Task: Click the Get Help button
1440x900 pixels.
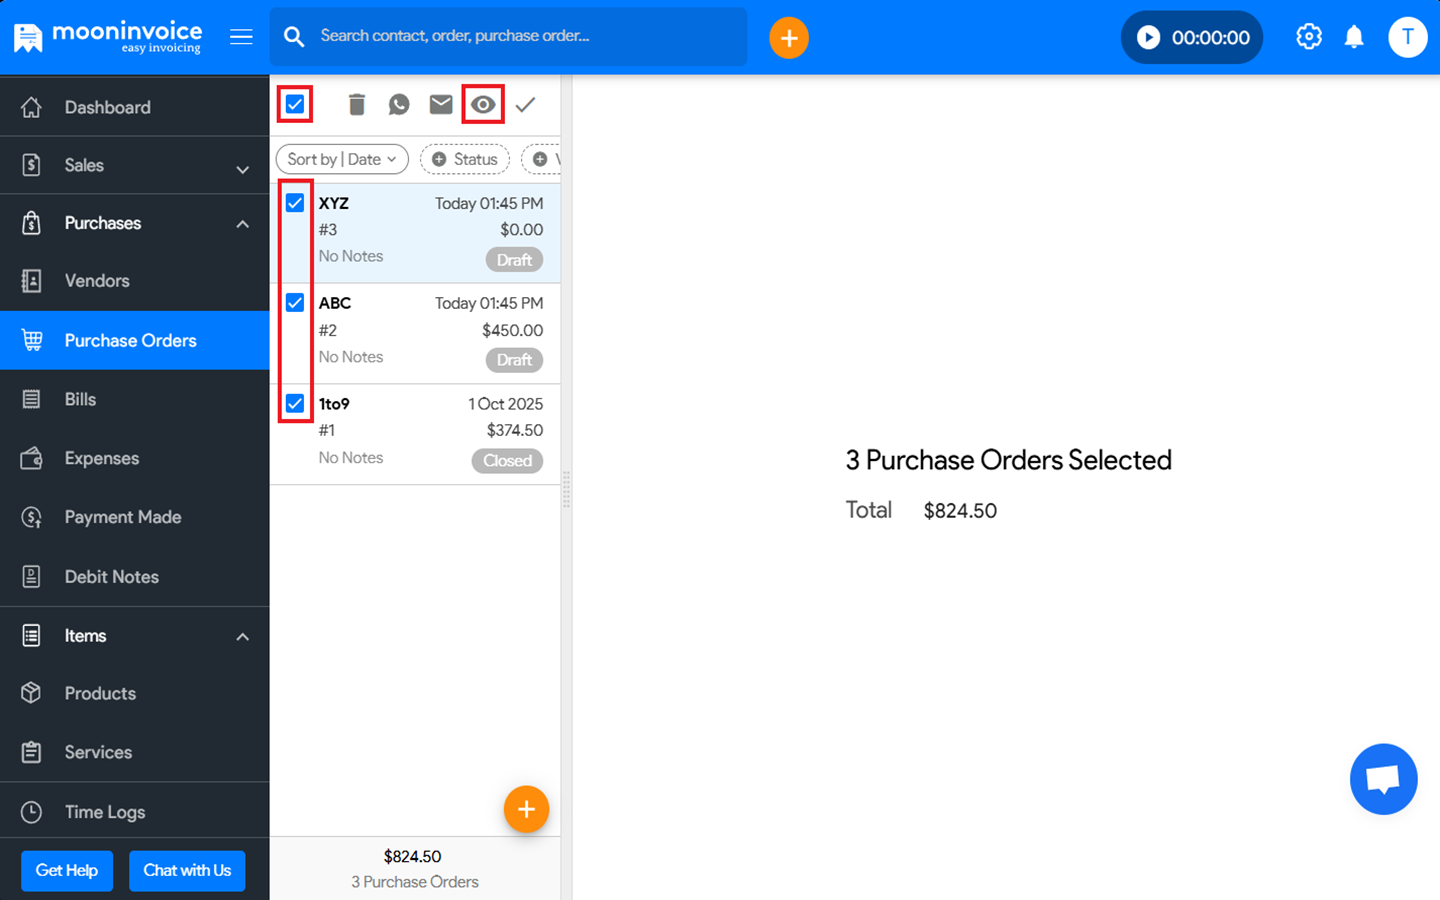Action: (67, 870)
